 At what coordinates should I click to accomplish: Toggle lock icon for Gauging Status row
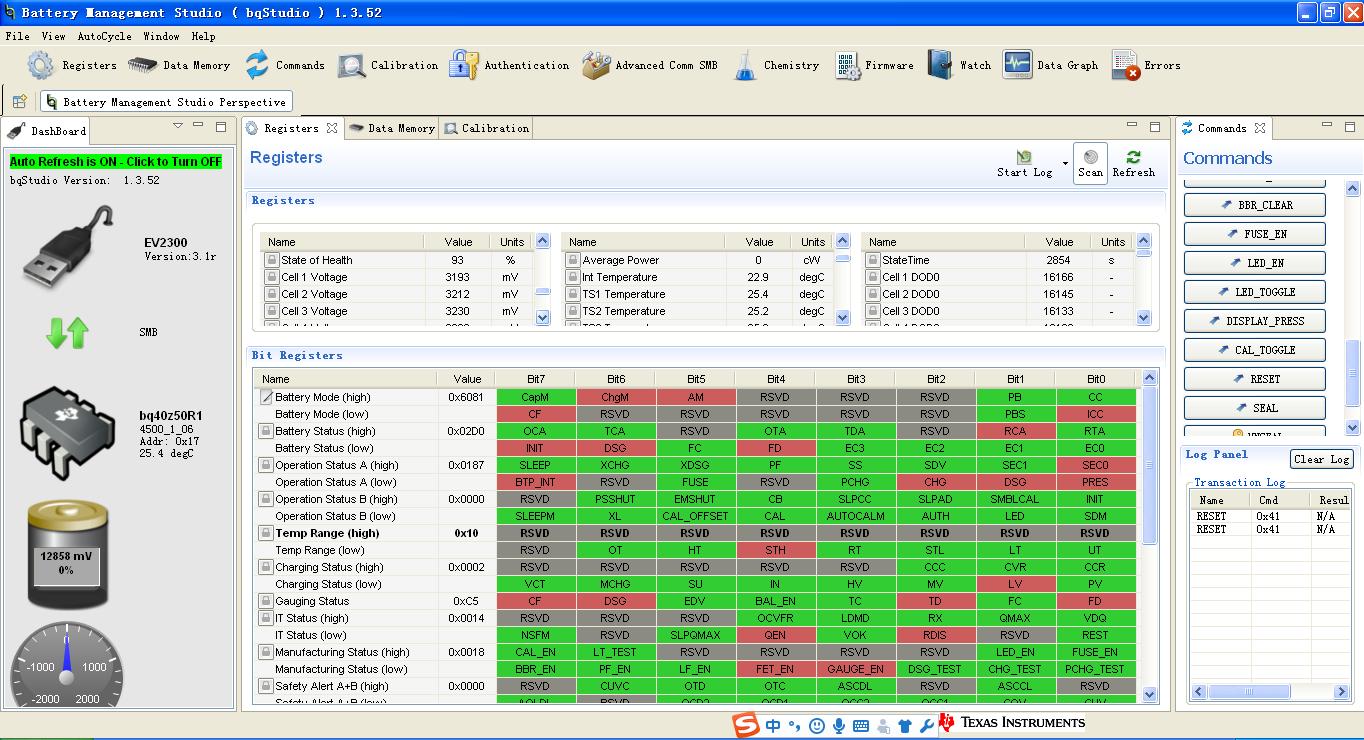(x=266, y=601)
